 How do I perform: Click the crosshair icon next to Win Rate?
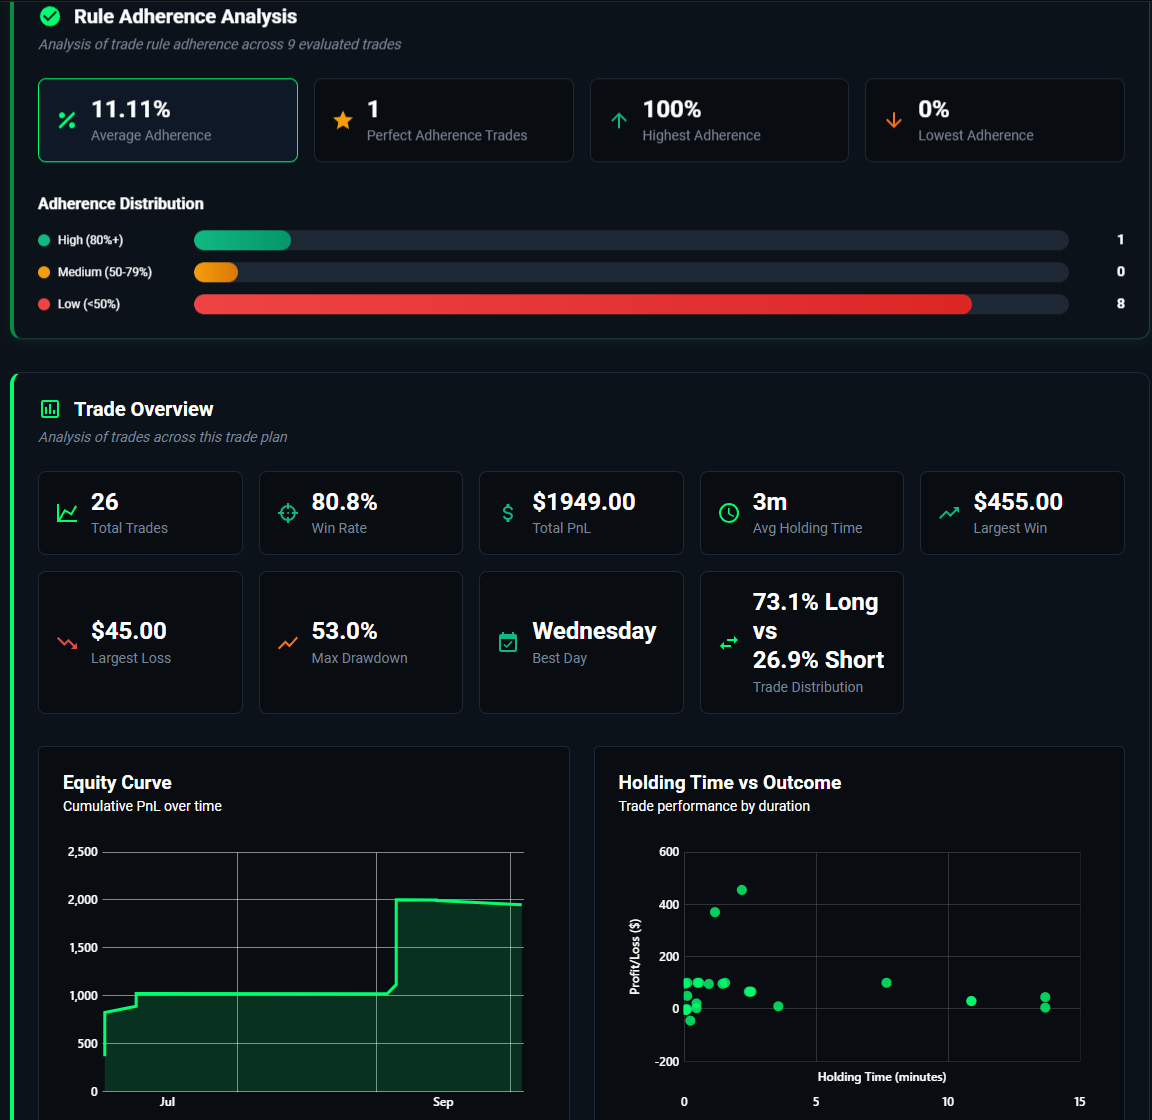288,513
